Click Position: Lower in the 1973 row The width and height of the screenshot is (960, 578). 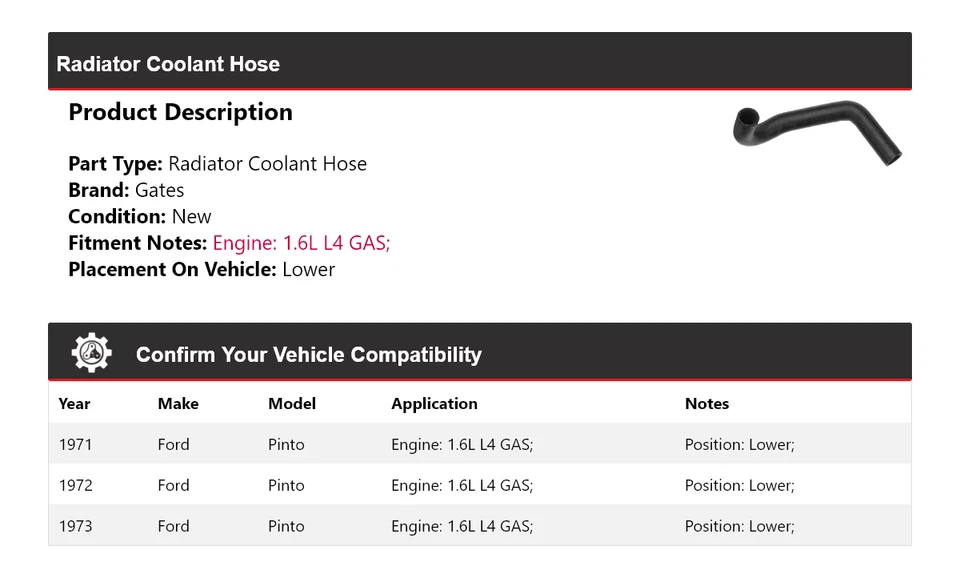[739, 526]
